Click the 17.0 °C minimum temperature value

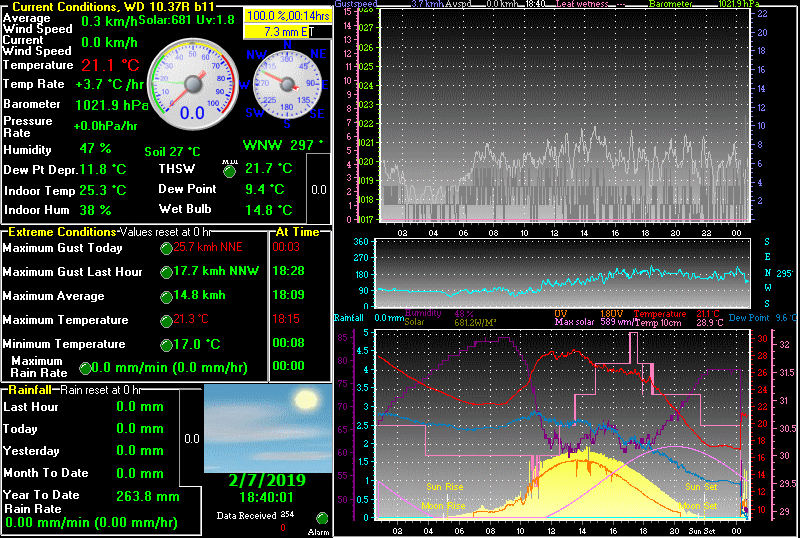pos(197,344)
